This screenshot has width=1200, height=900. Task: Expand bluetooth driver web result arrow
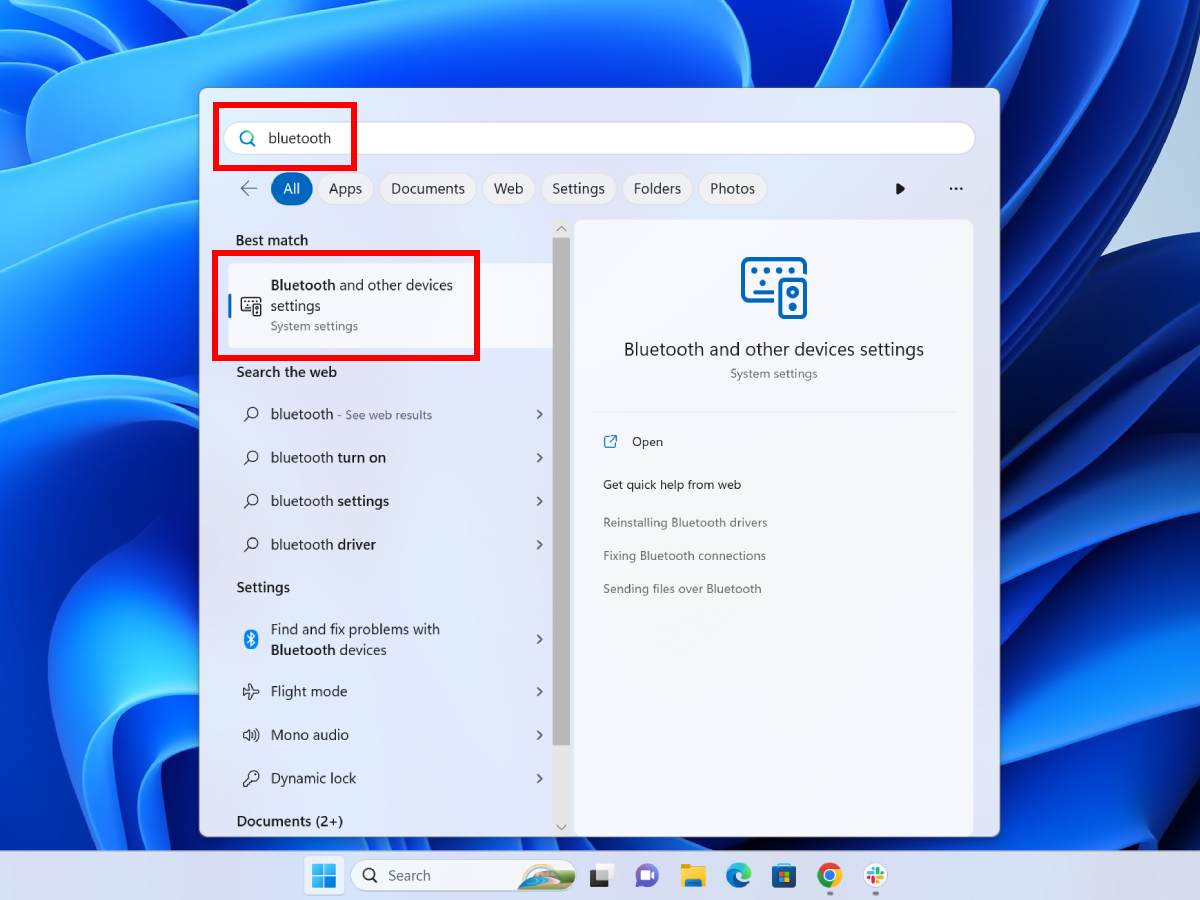tap(539, 545)
